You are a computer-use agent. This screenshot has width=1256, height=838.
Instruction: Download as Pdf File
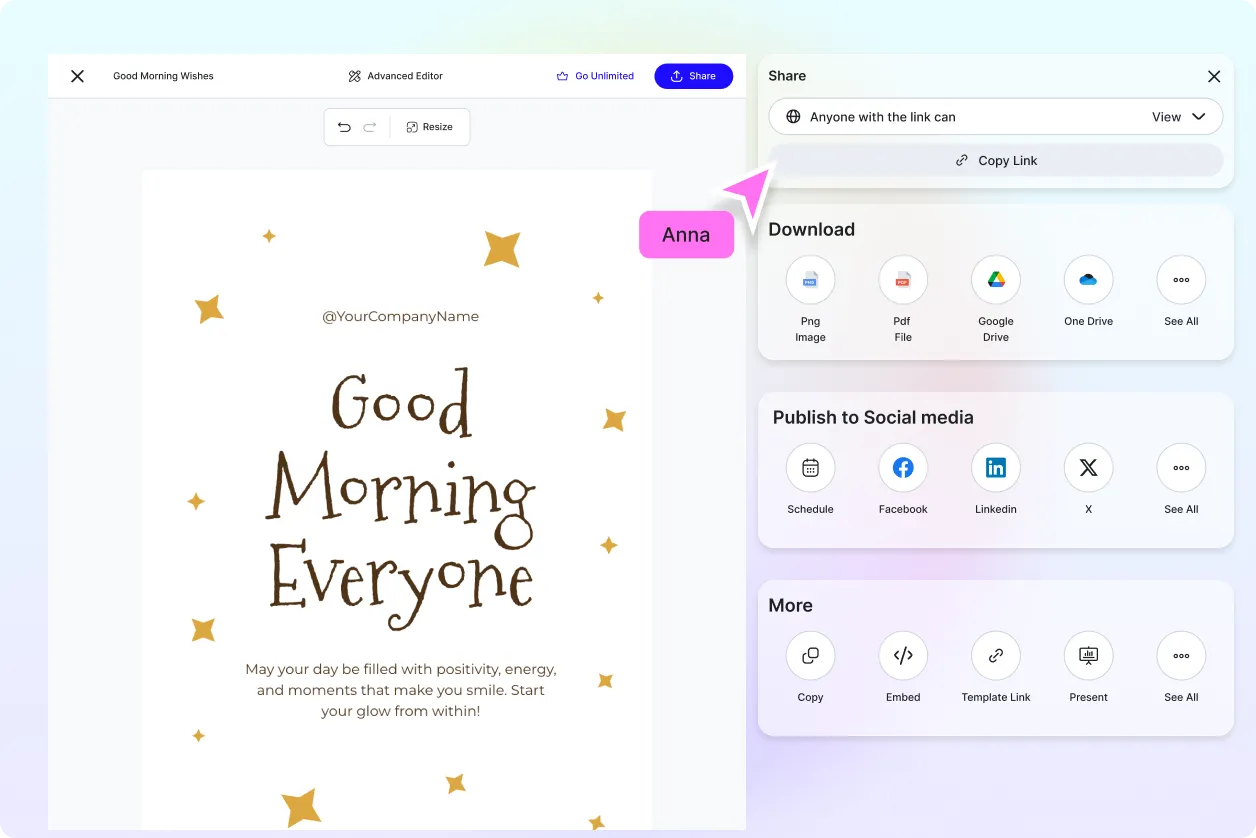point(902,279)
